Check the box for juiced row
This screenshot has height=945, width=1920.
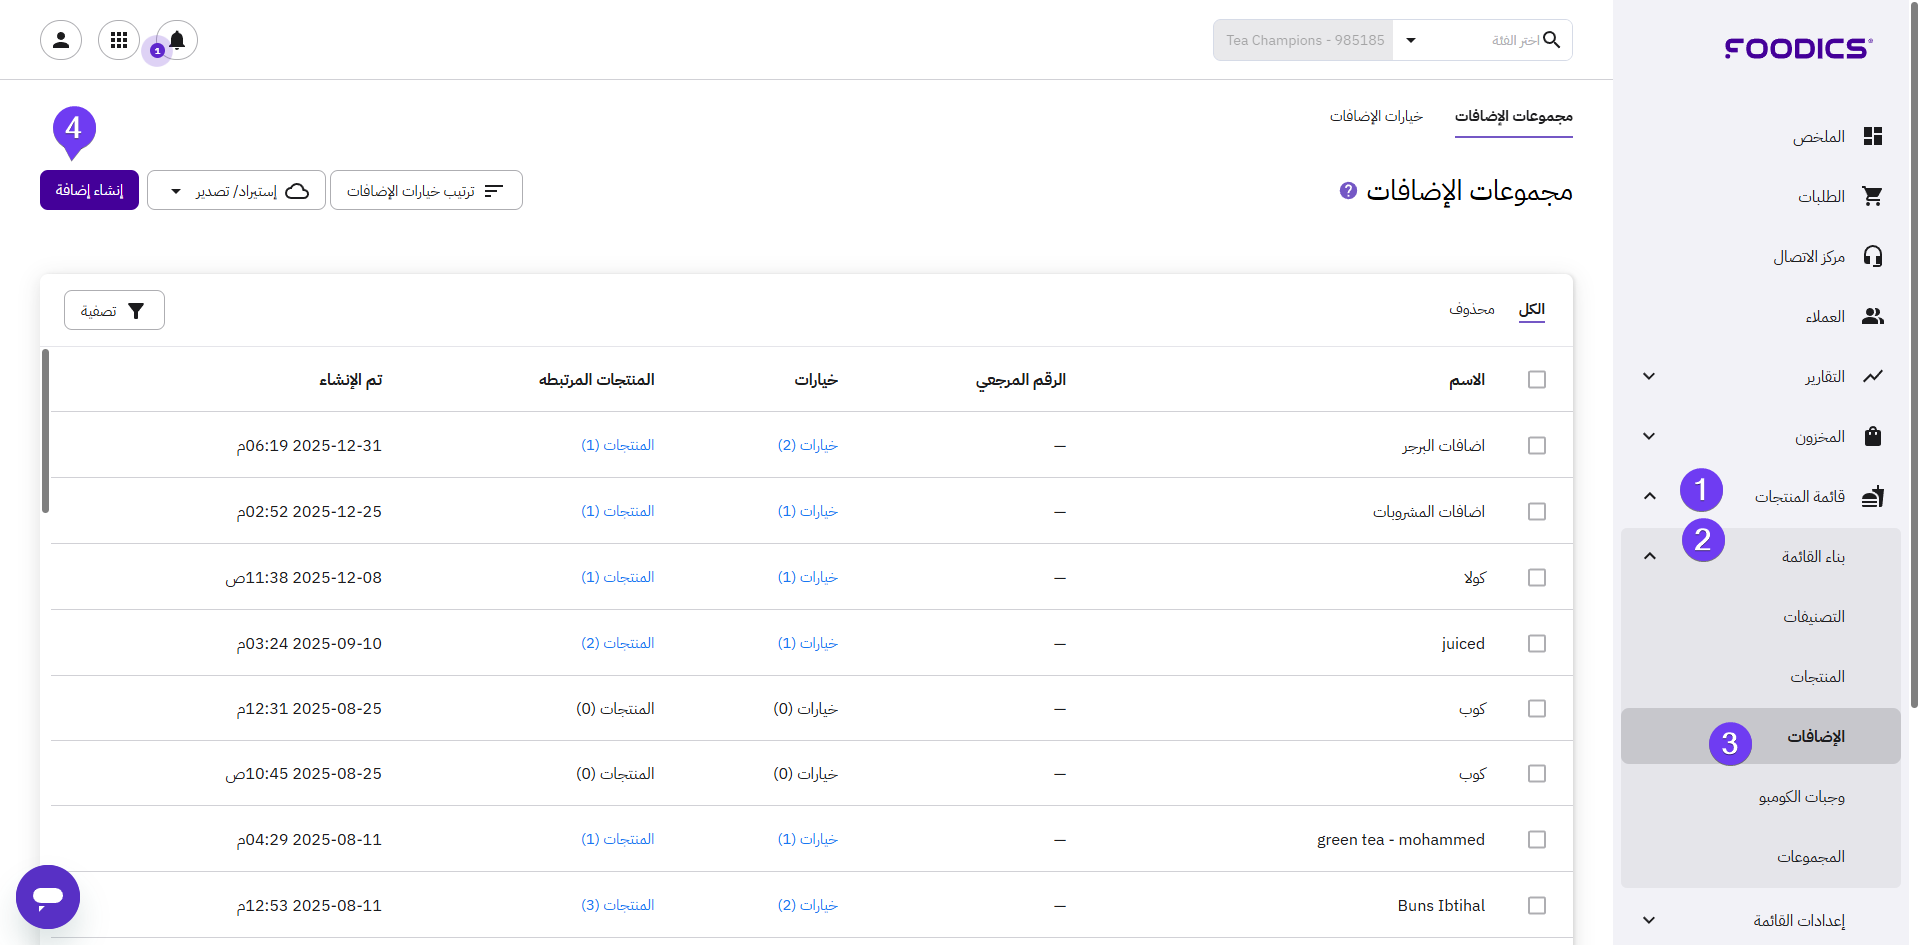[x=1537, y=644]
